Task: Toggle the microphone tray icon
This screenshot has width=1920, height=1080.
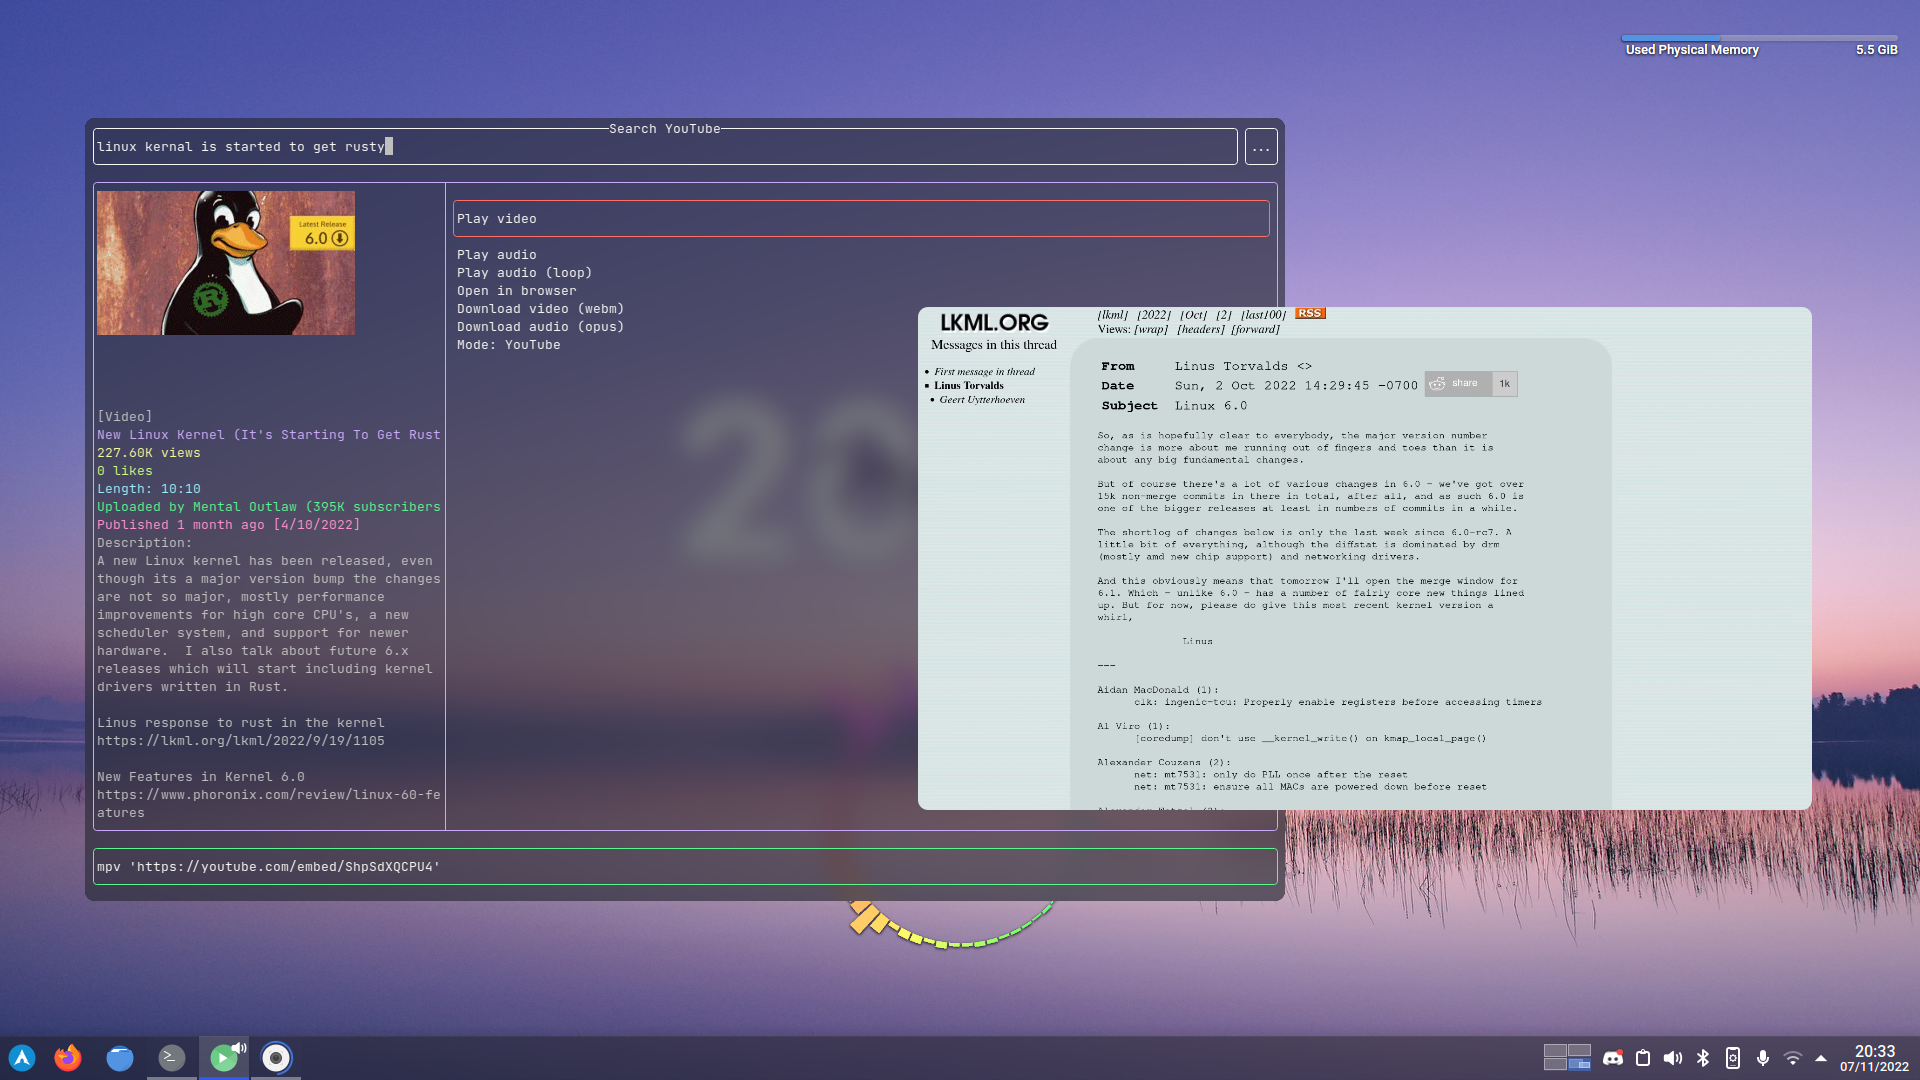Action: click(1763, 1058)
